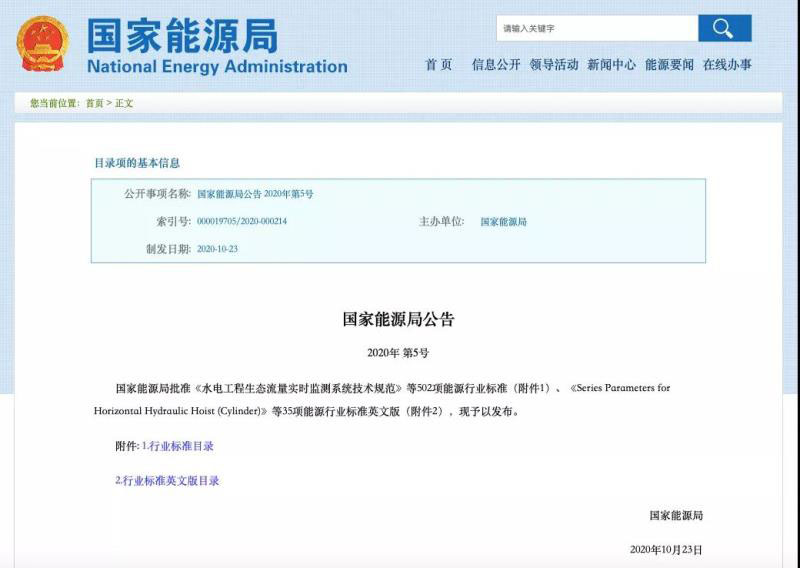
Task: Click the 首页 breadcrumb link
Action: (x=94, y=103)
